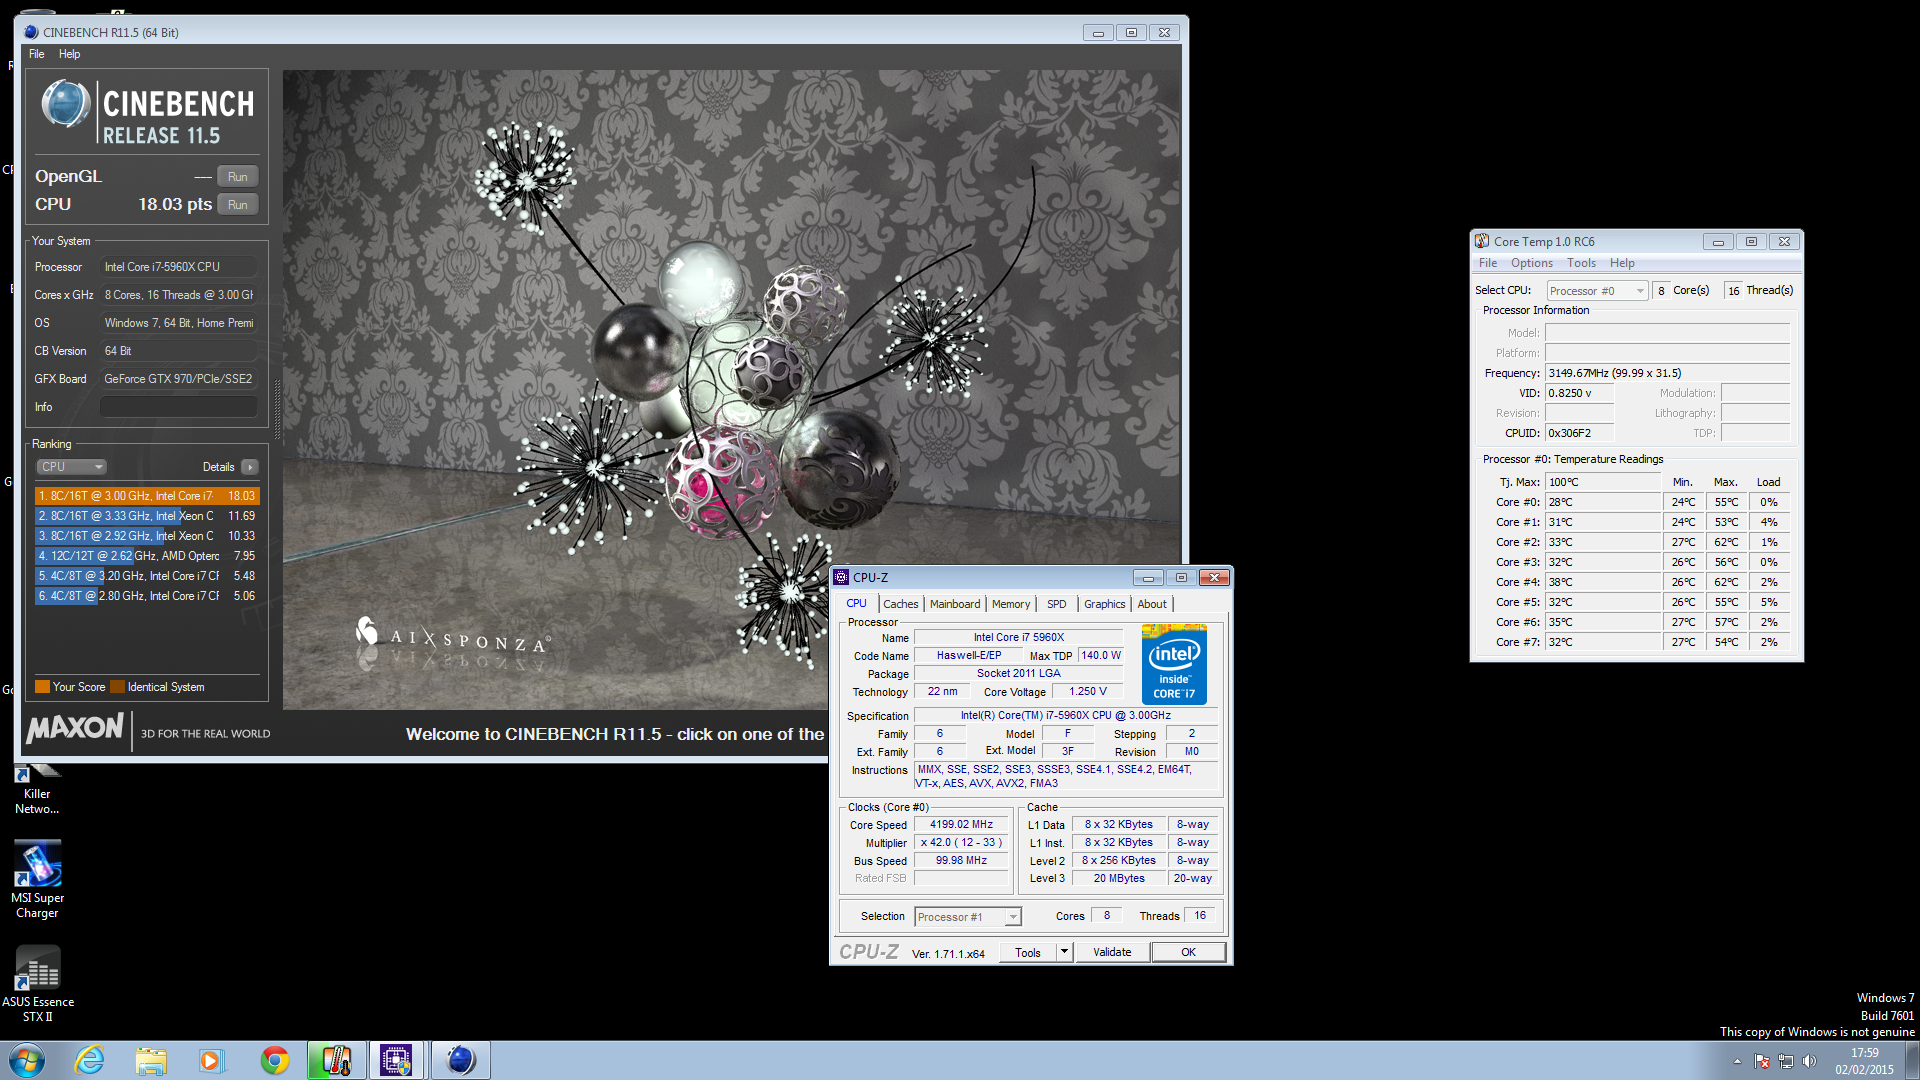Click the Core Speed value 4199.02 MHz
The image size is (1920, 1080).
[x=961, y=825]
